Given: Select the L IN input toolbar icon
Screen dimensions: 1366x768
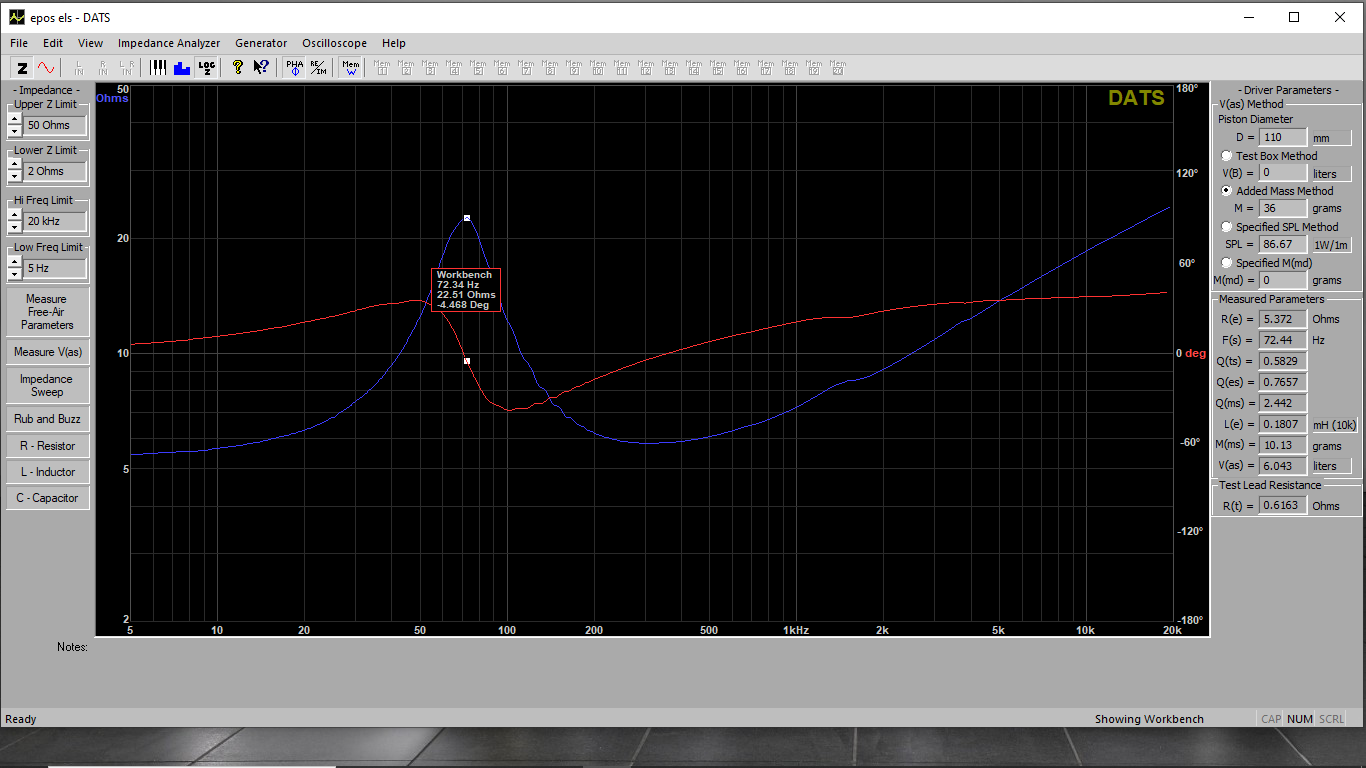Looking at the screenshot, I should coord(79,68).
